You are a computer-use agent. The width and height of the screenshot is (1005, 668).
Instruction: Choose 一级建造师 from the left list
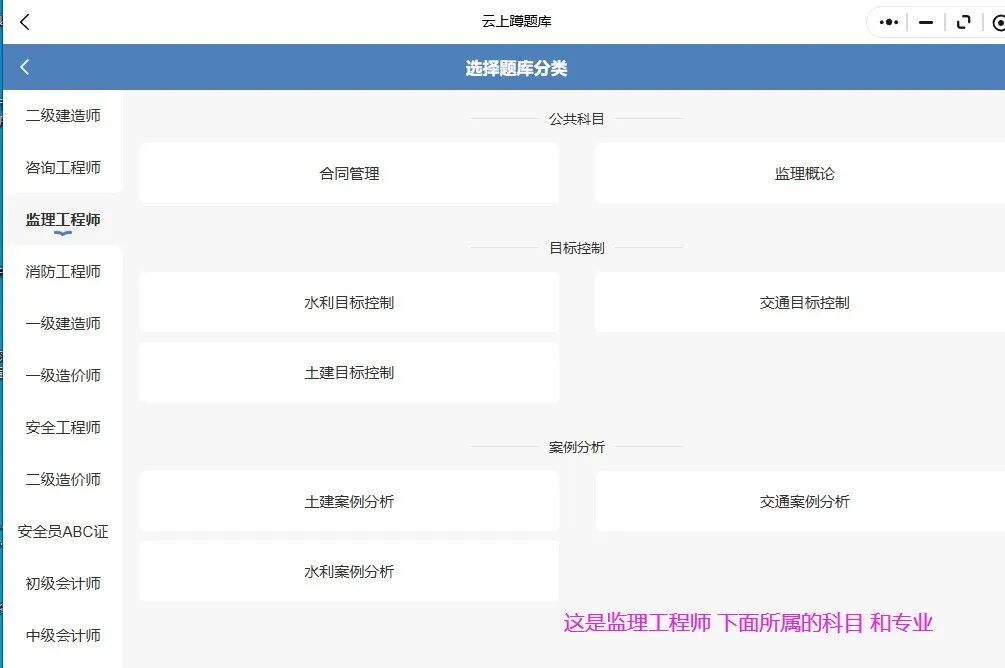pos(63,324)
